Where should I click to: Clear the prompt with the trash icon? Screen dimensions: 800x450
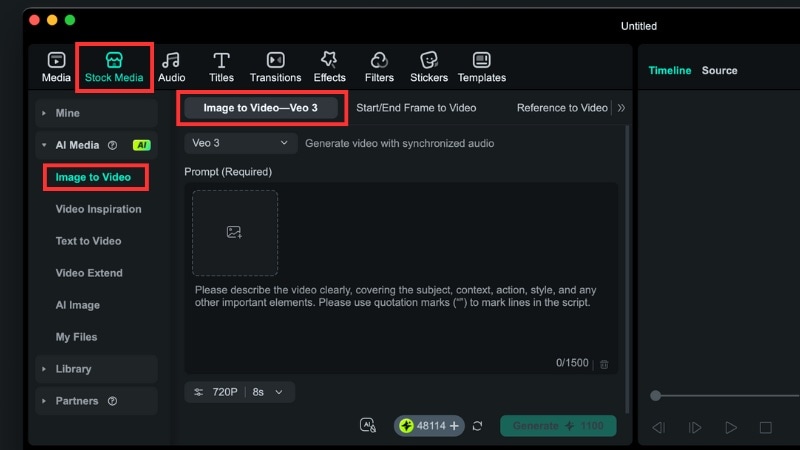coord(604,364)
